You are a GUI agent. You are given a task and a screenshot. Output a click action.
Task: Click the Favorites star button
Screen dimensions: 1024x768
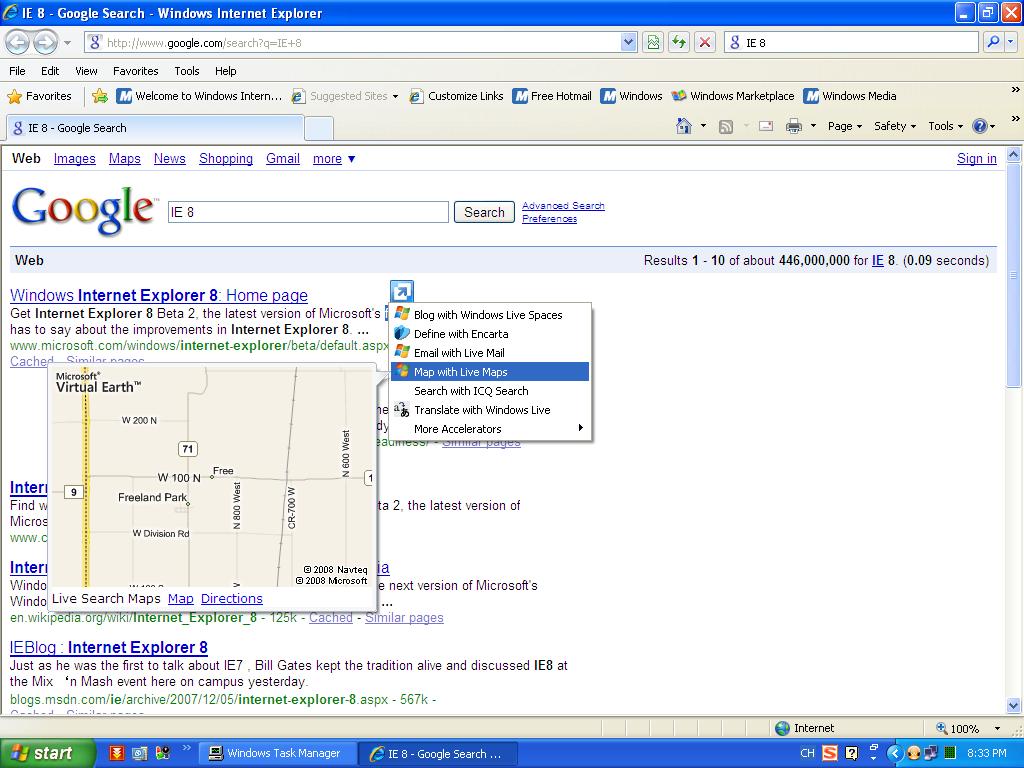[39, 96]
